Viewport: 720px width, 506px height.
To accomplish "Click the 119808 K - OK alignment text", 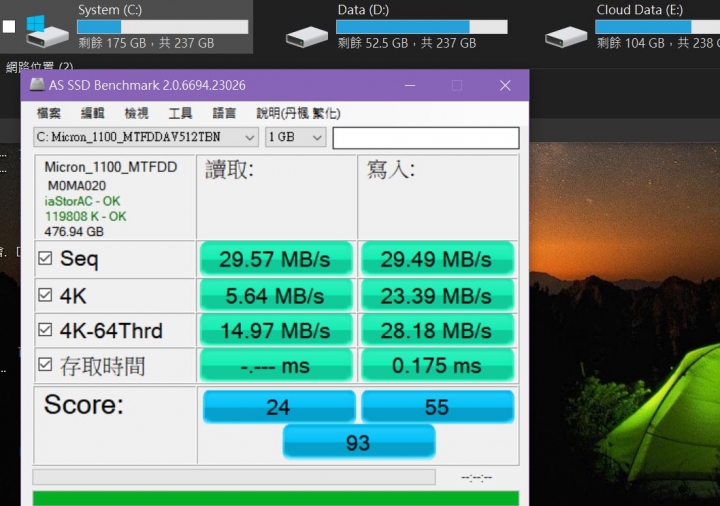I will coord(85,216).
